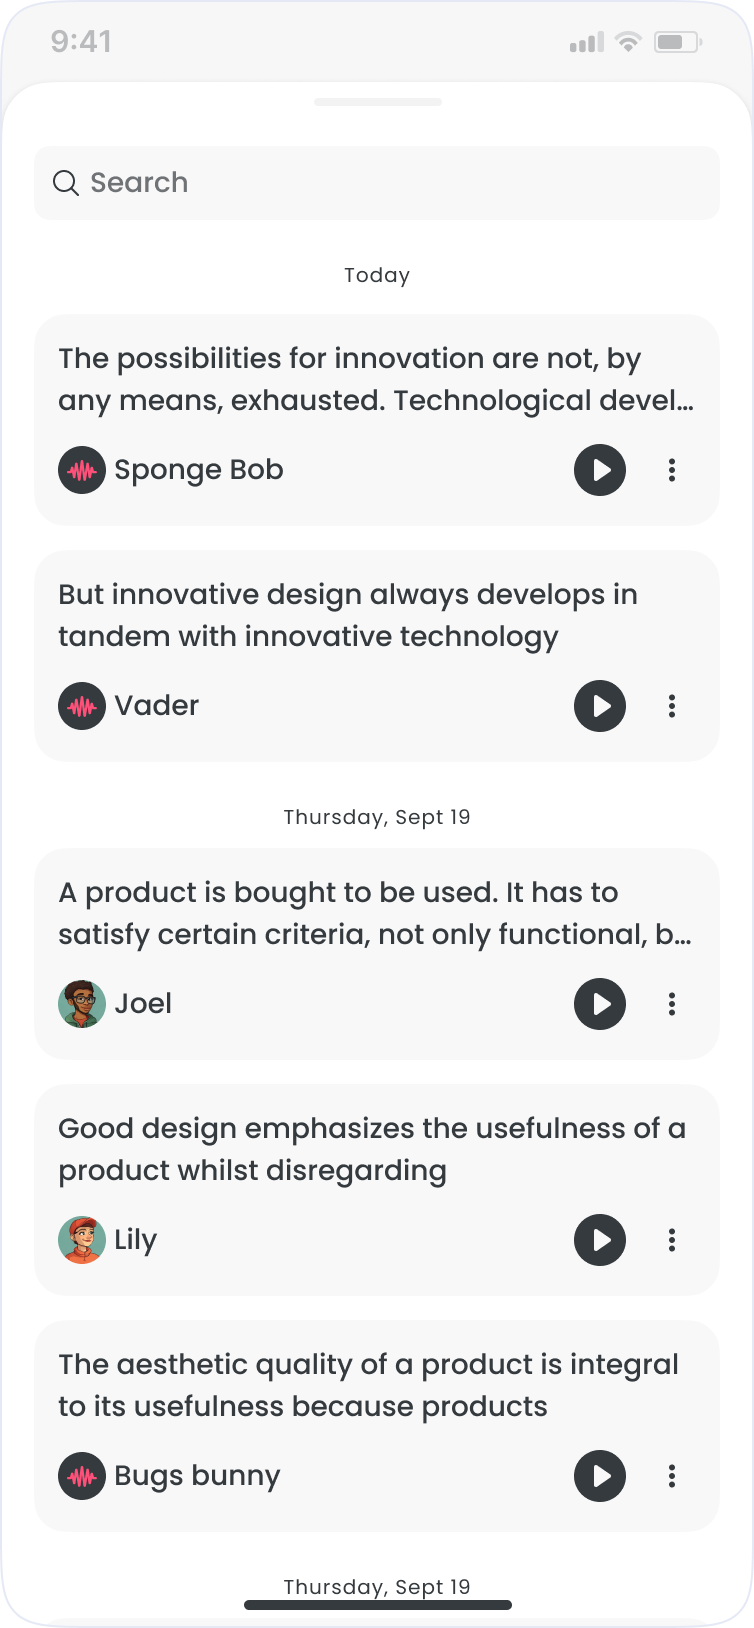Click the search magnifier icon
The width and height of the screenshot is (754, 1628).
66,183
